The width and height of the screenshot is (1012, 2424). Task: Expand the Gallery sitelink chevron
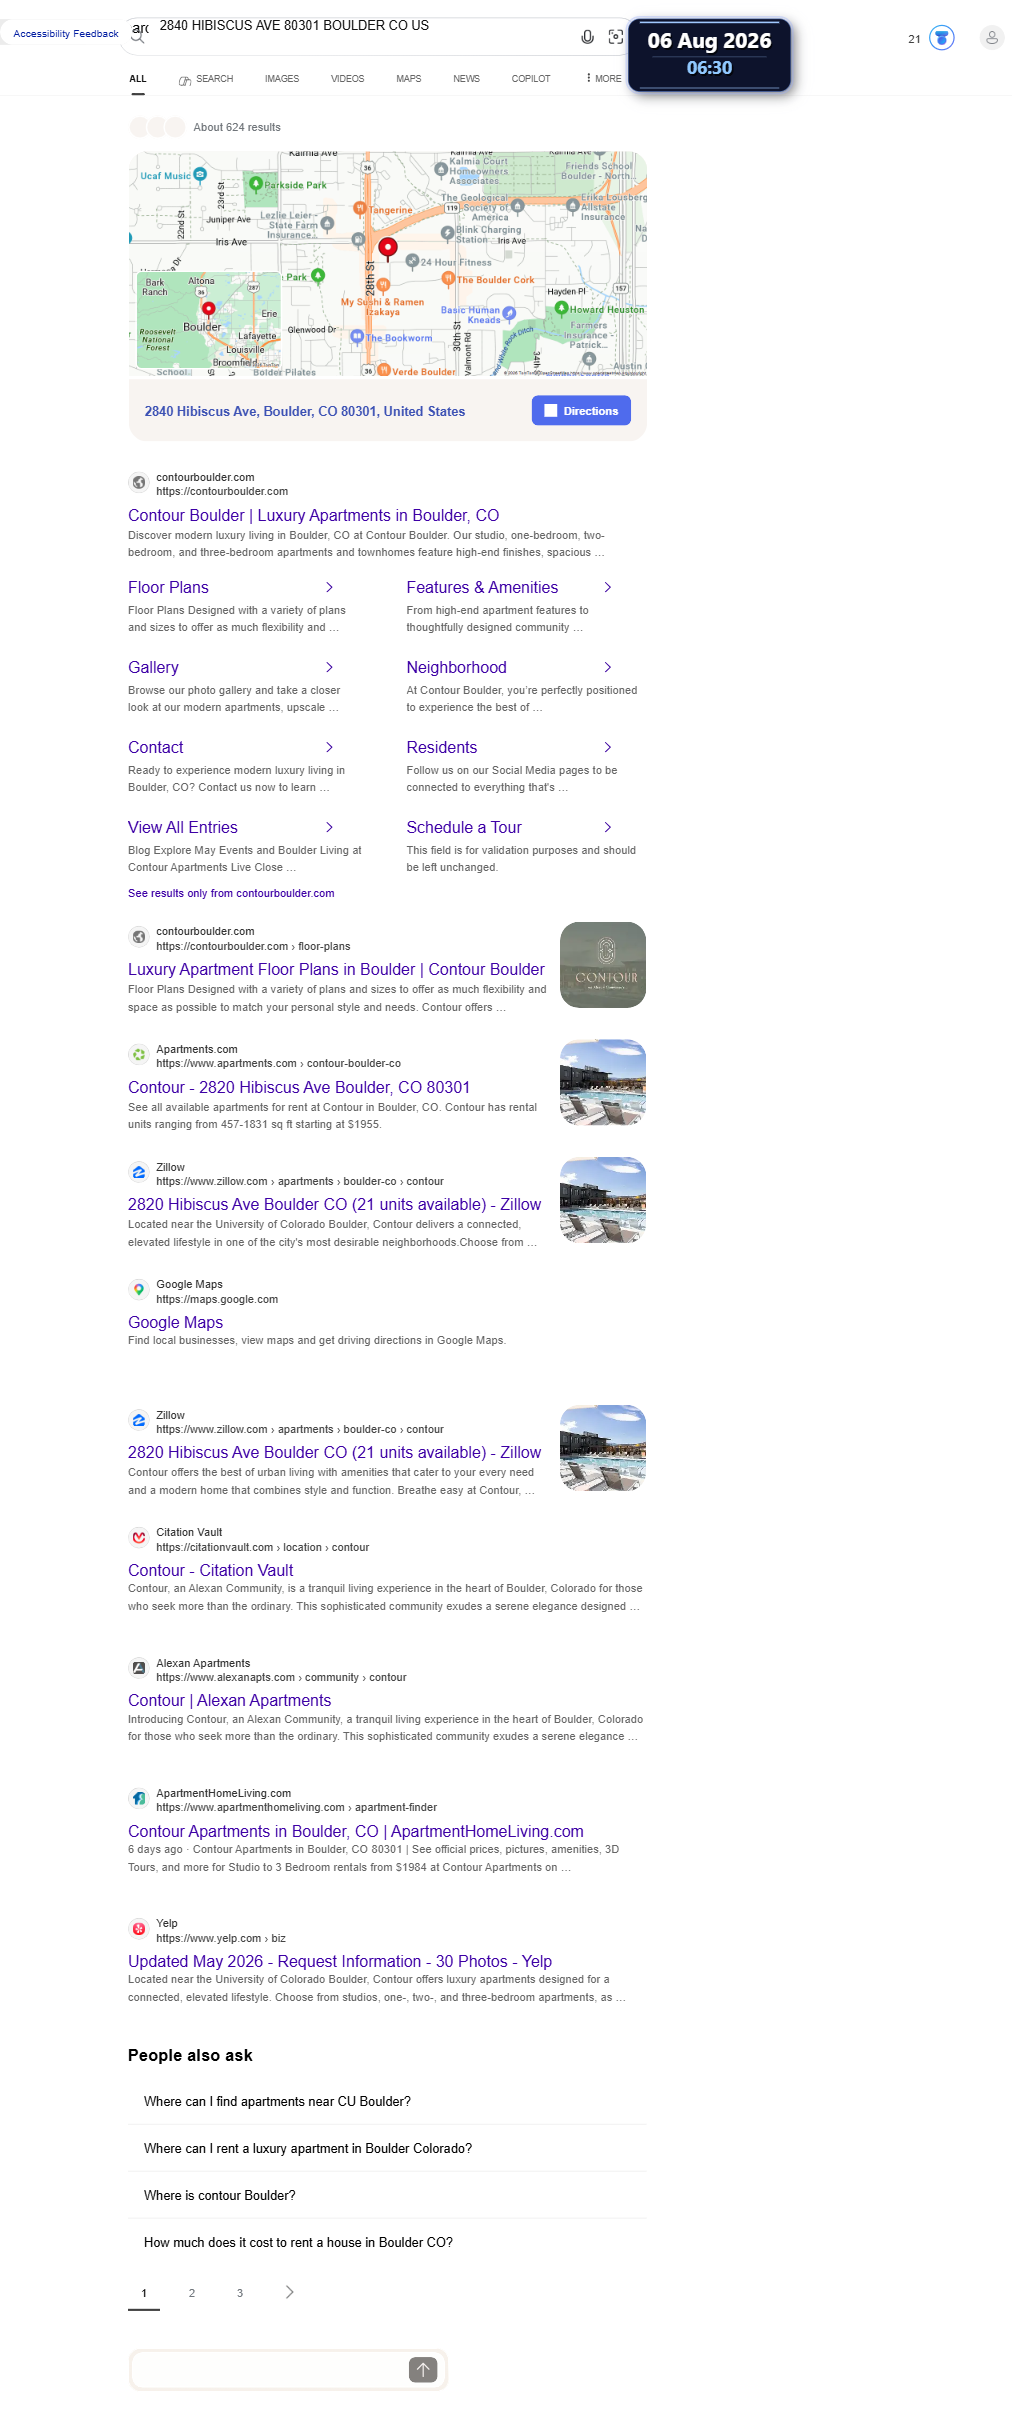pos(329,667)
